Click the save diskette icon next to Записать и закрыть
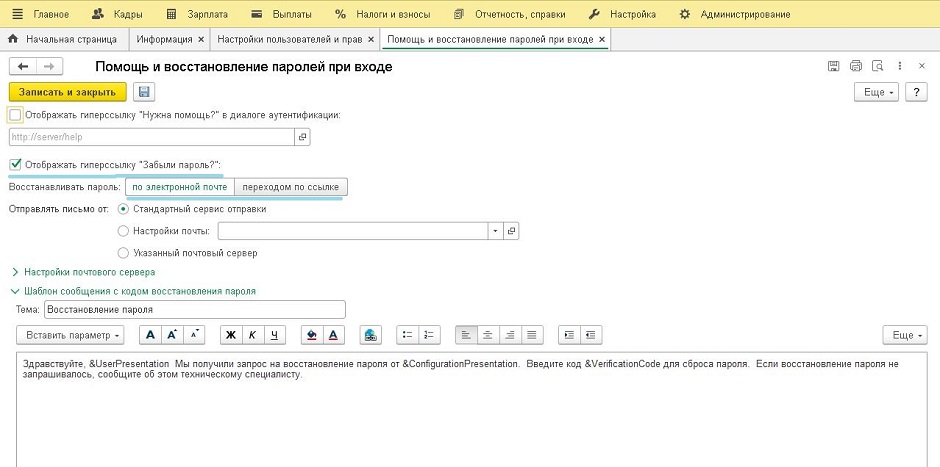 (144, 92)
